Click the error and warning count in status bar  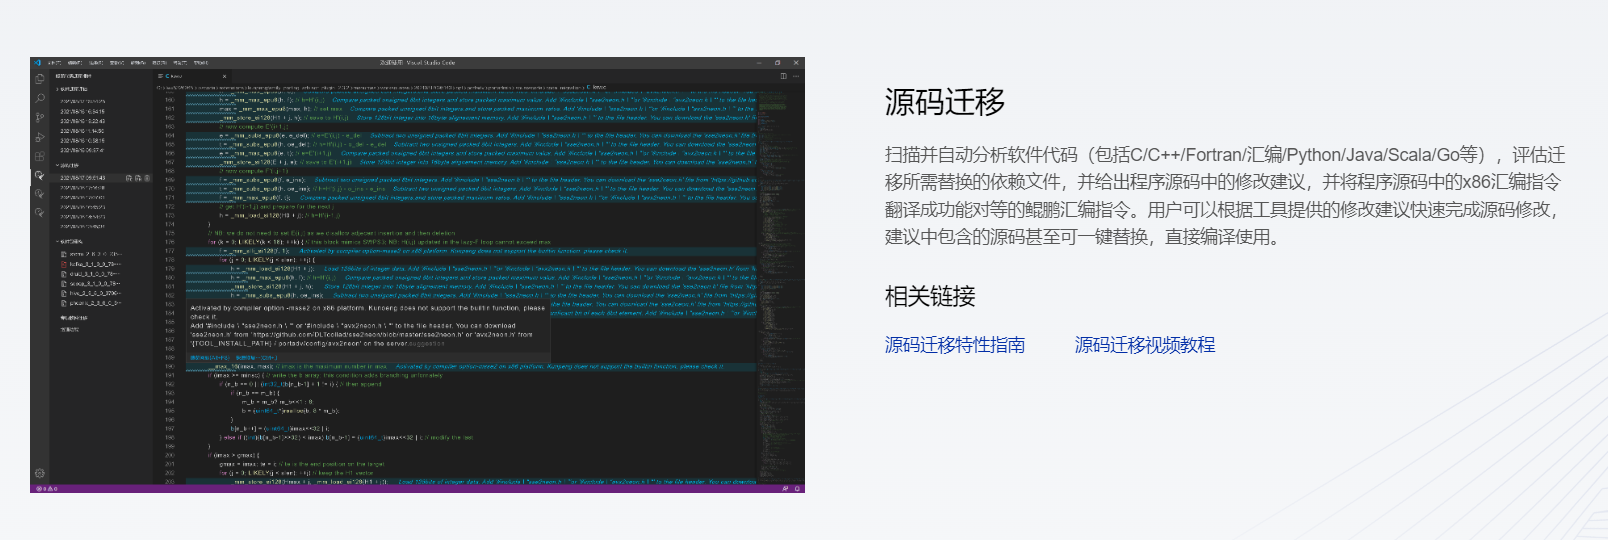(47, 489)
